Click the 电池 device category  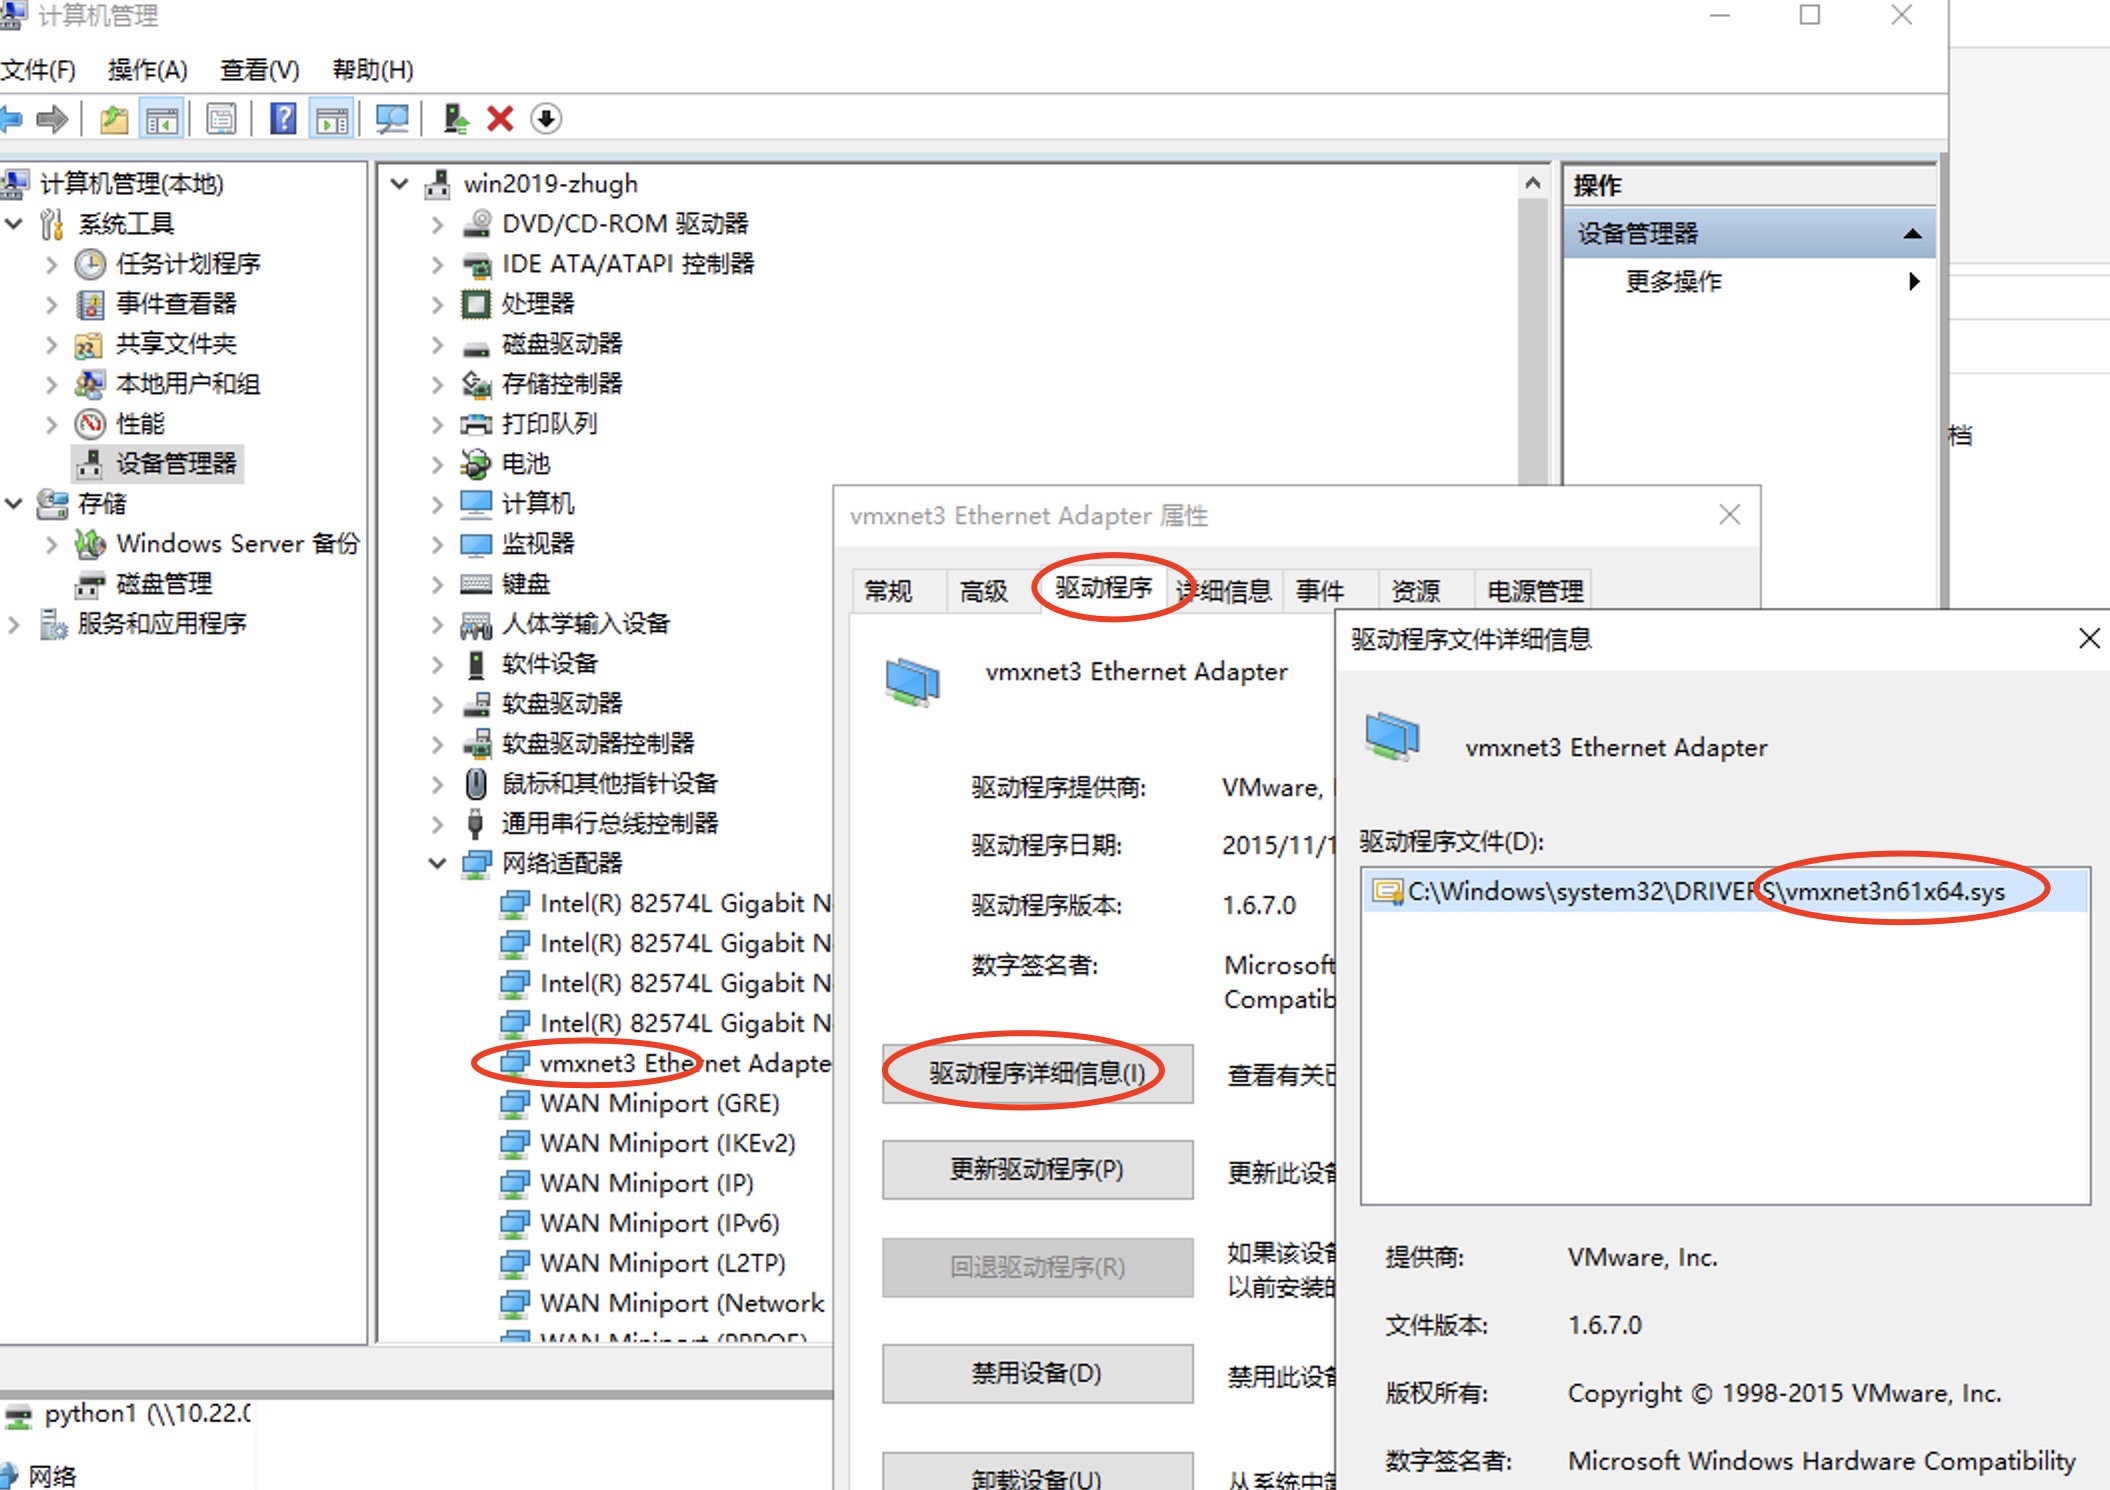(526, 464)
